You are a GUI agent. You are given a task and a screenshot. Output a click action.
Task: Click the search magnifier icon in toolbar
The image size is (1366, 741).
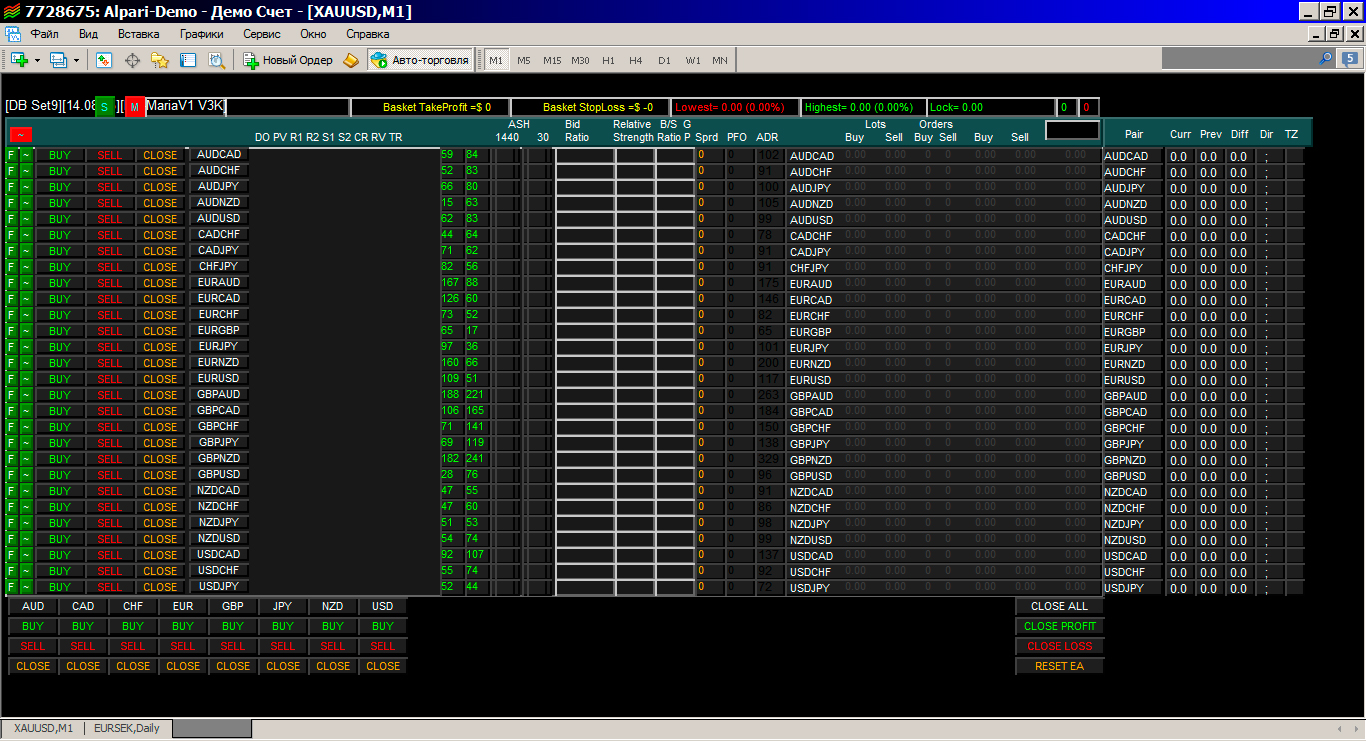(1326, 59)
